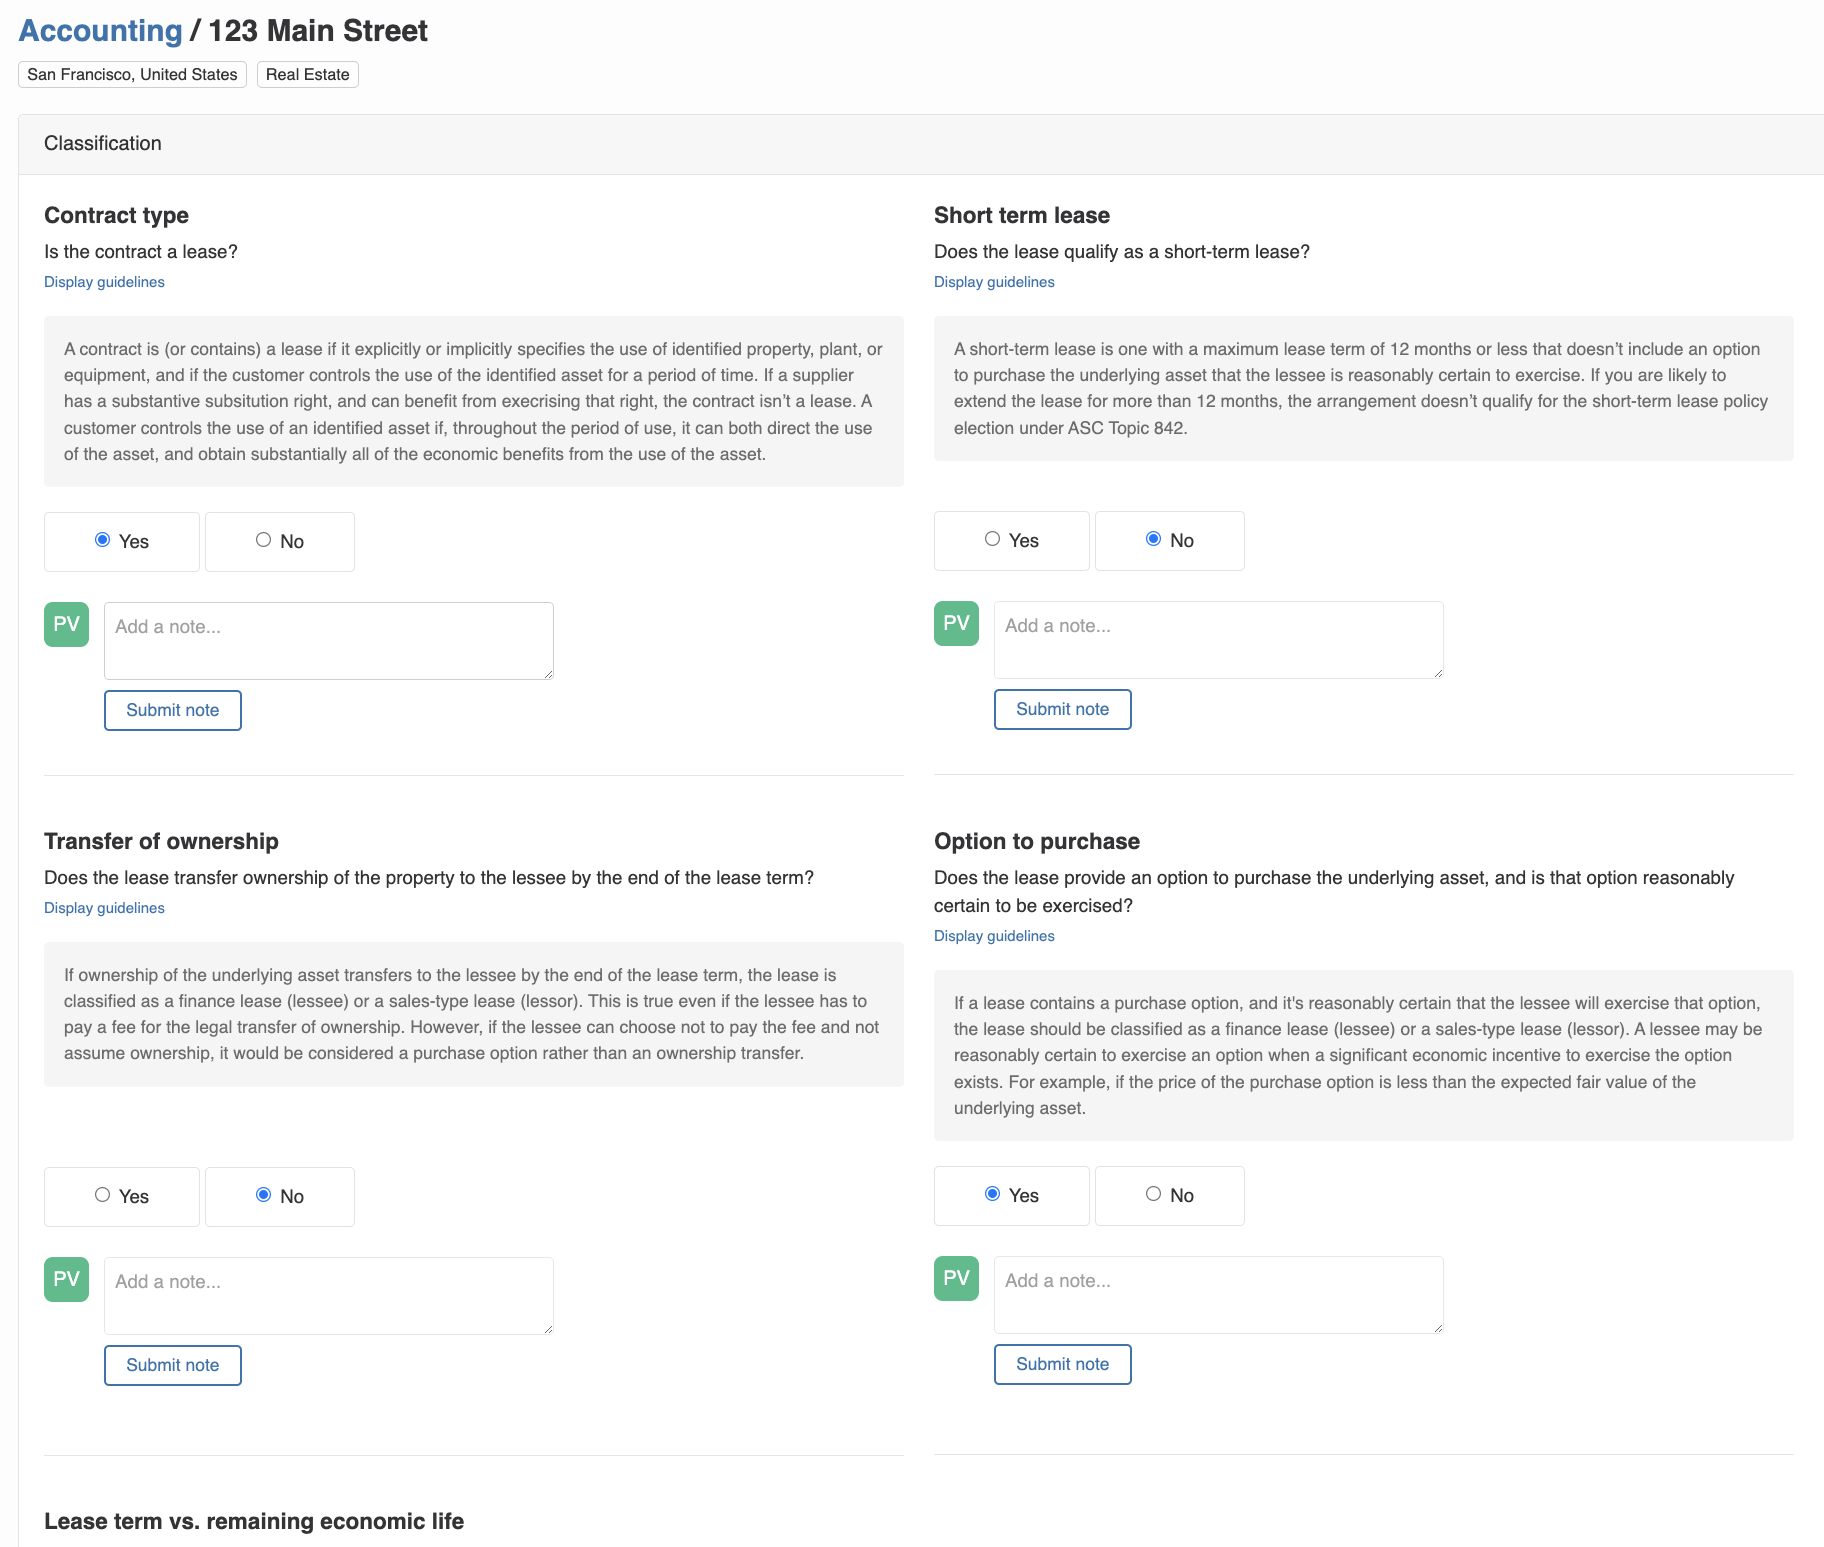
Task: Click the PV avatar in Short term lease section
Action: [955, 623]
